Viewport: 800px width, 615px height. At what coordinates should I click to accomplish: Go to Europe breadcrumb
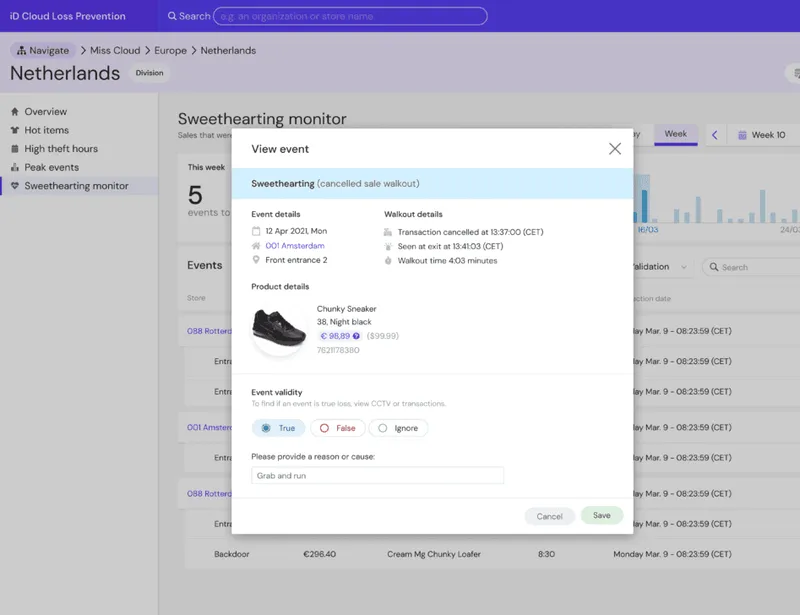click(x=170, y=50)
